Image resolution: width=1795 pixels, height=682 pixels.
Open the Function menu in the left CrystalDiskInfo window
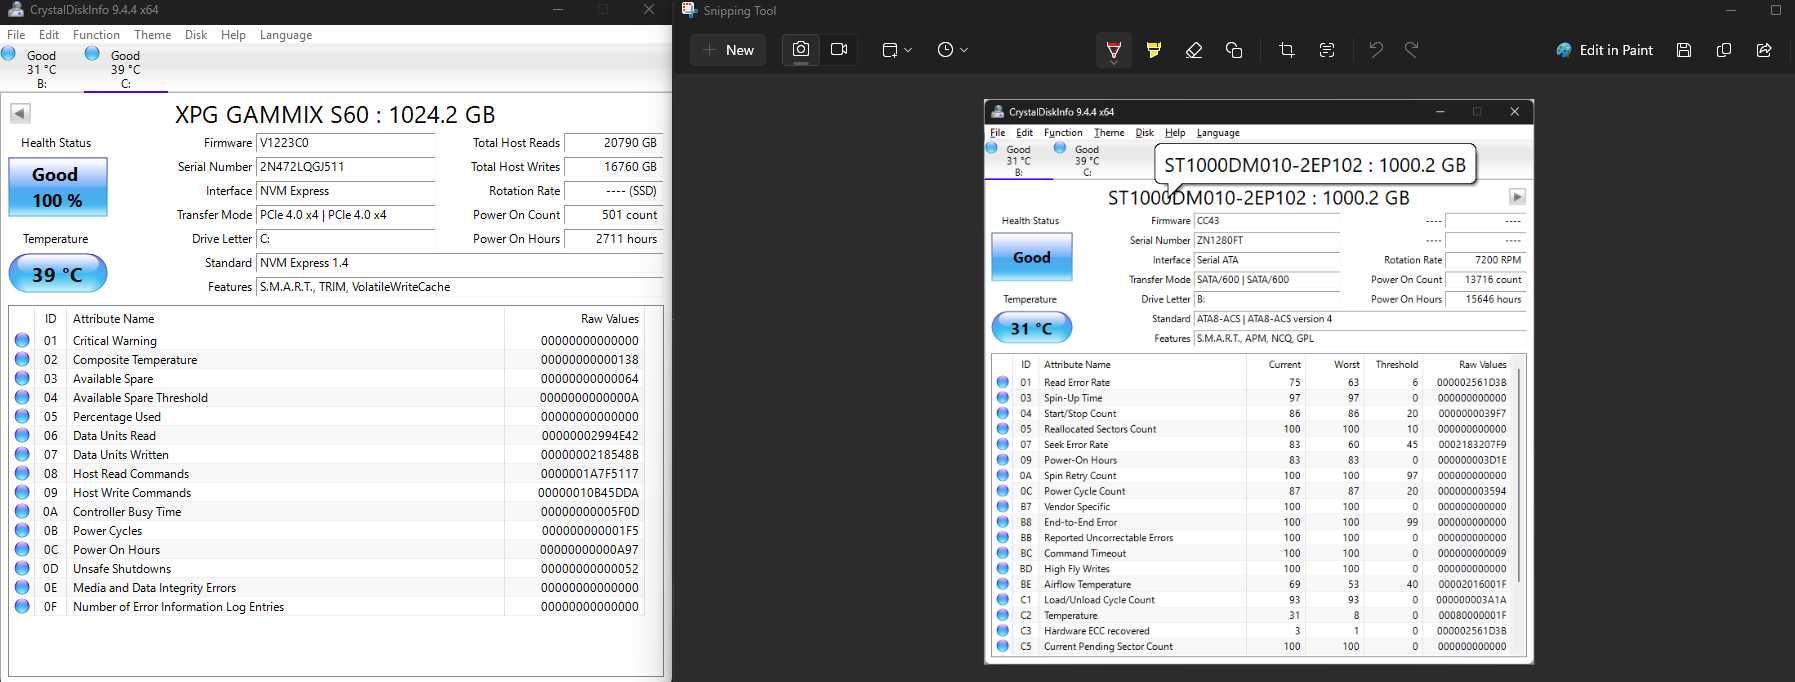pyautogui.click(x=96, y=35)
